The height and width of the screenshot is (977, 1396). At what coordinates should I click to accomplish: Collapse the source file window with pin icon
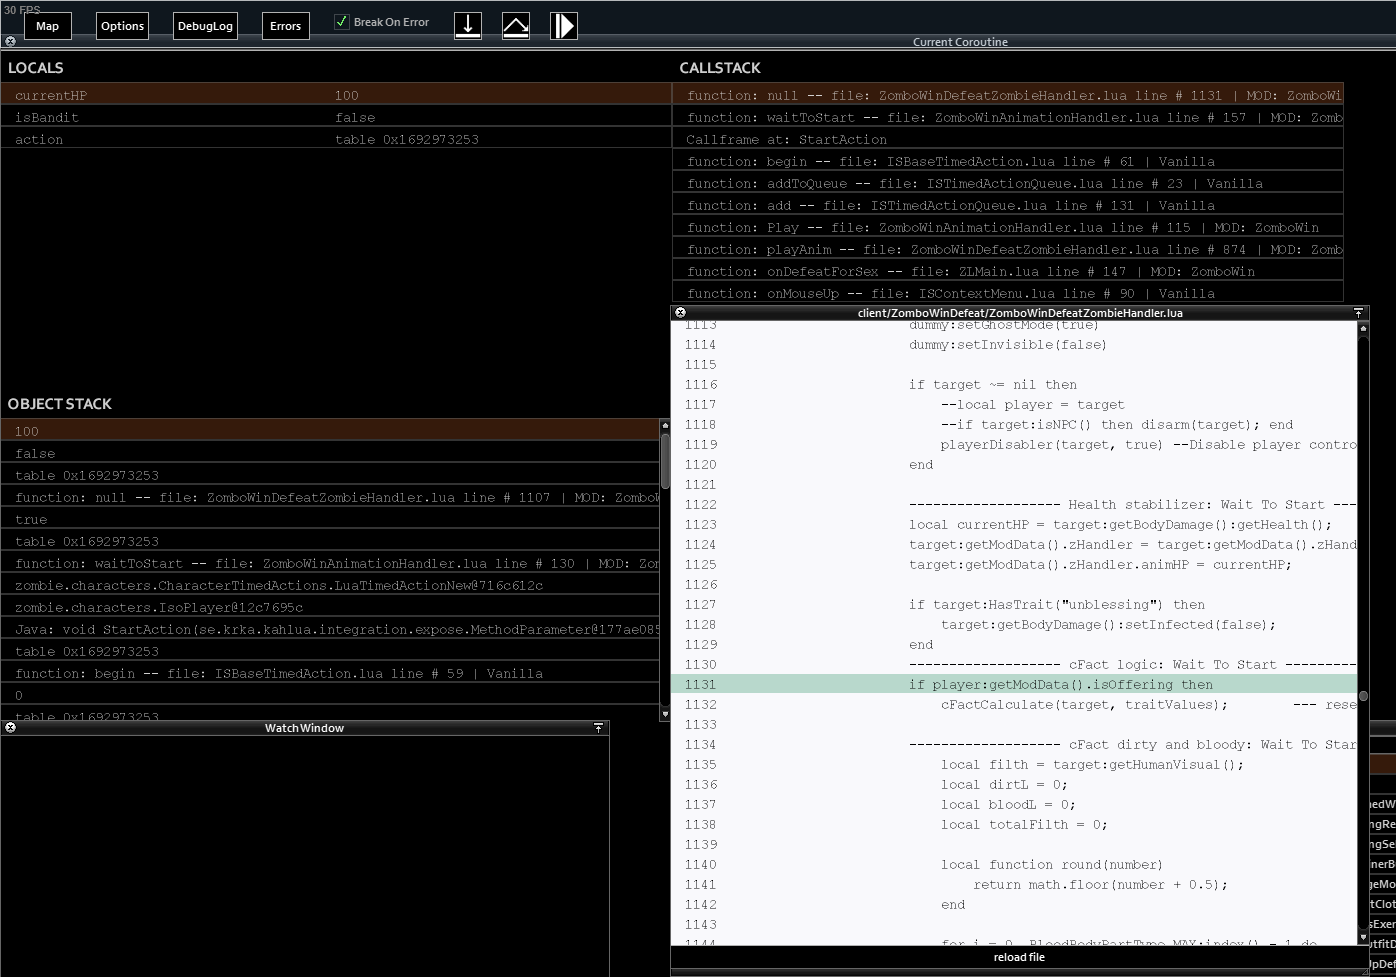click(1358, 313)
